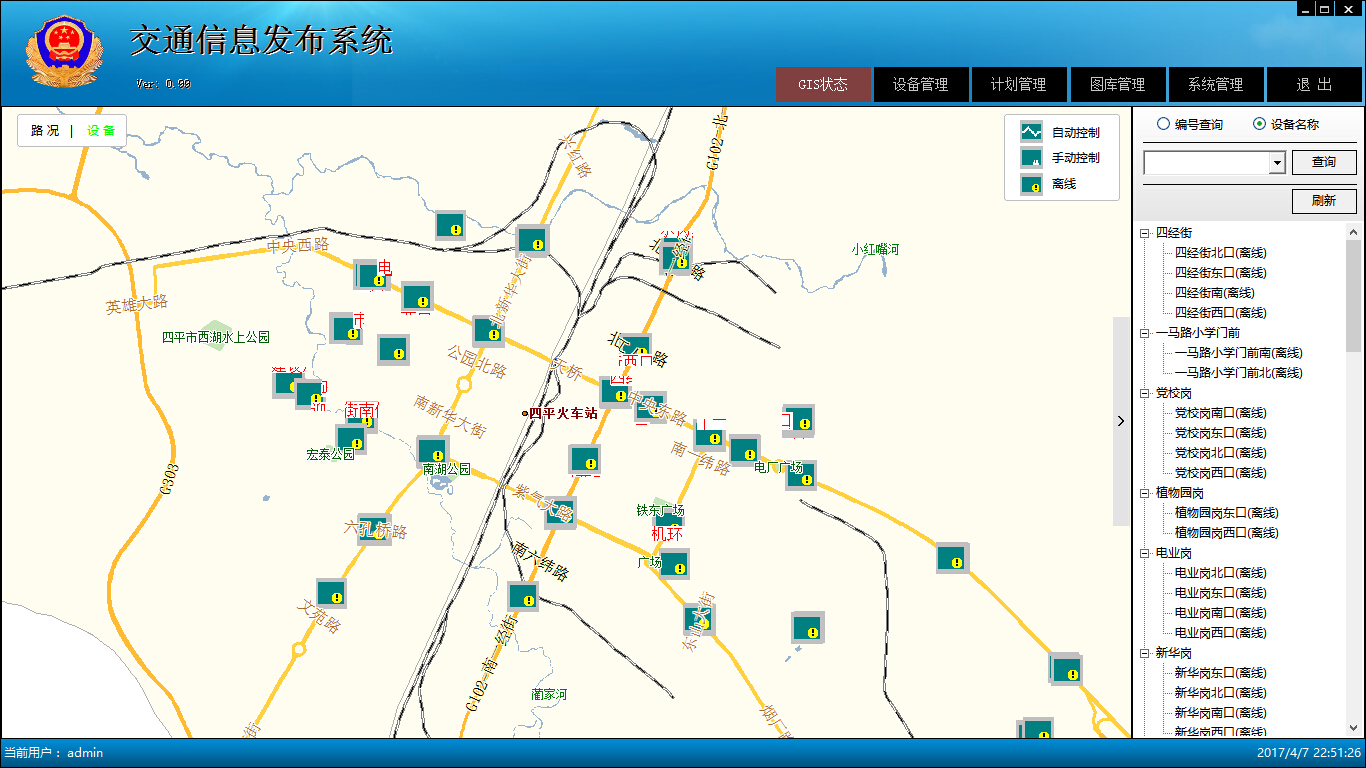The width and height of the screenshot is (1366, 768).
Task: Click the 离线 legend icon
Action: (1030, 185)
